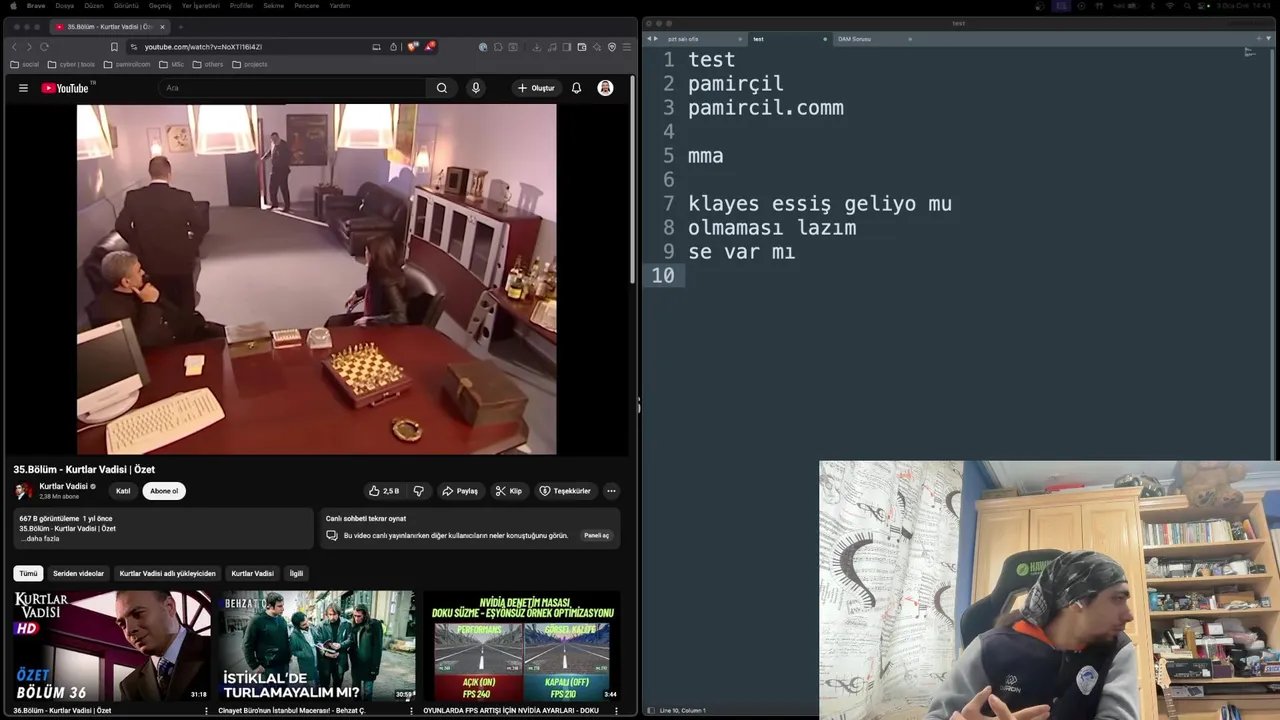The width and height of the screenshot is (1280, 720).
Task: Click the video player frame
Action: [x=316, y=279]
